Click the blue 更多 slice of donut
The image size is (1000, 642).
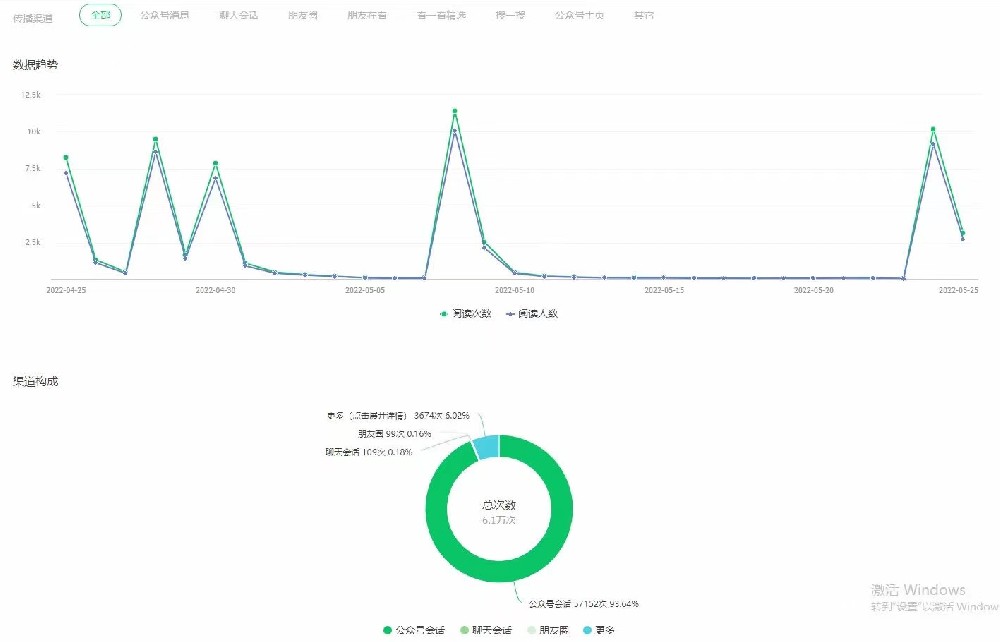click(487, 447)
